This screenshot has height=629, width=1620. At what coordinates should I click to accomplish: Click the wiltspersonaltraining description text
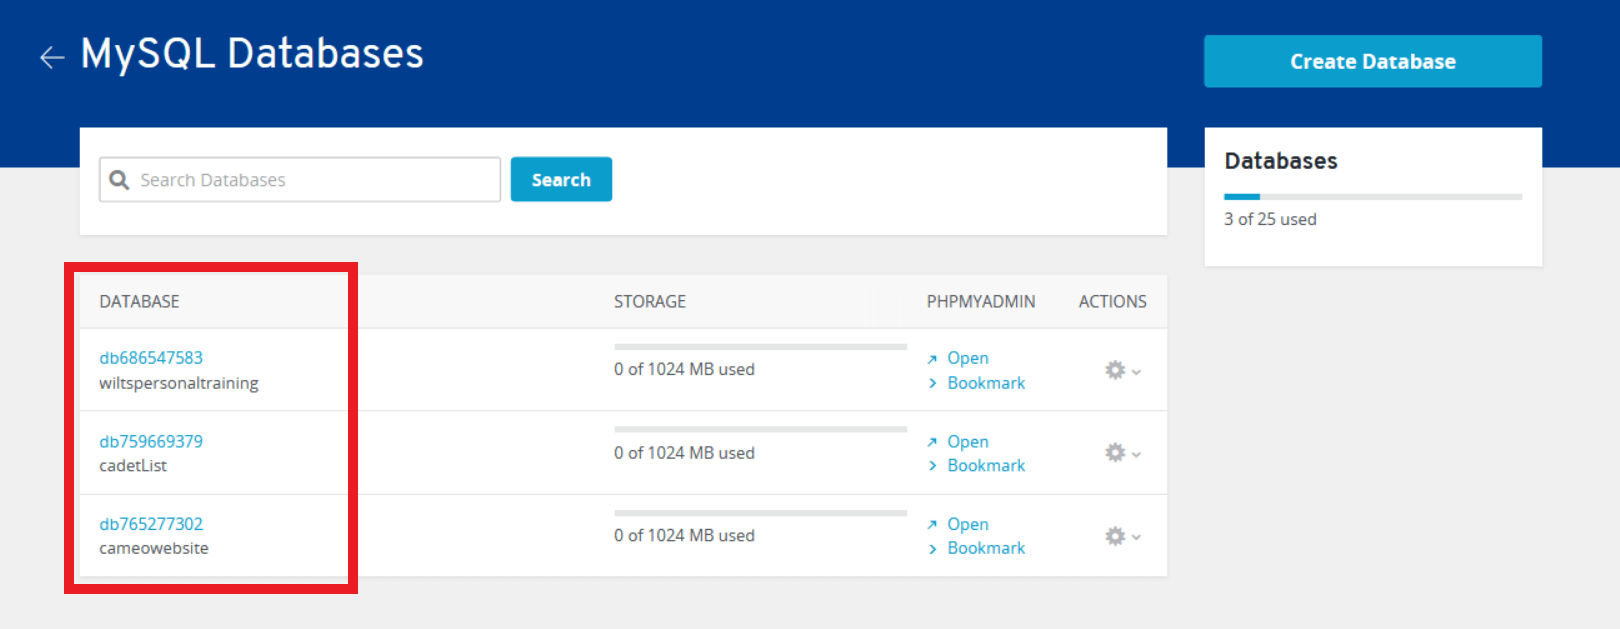pos(179,383)
